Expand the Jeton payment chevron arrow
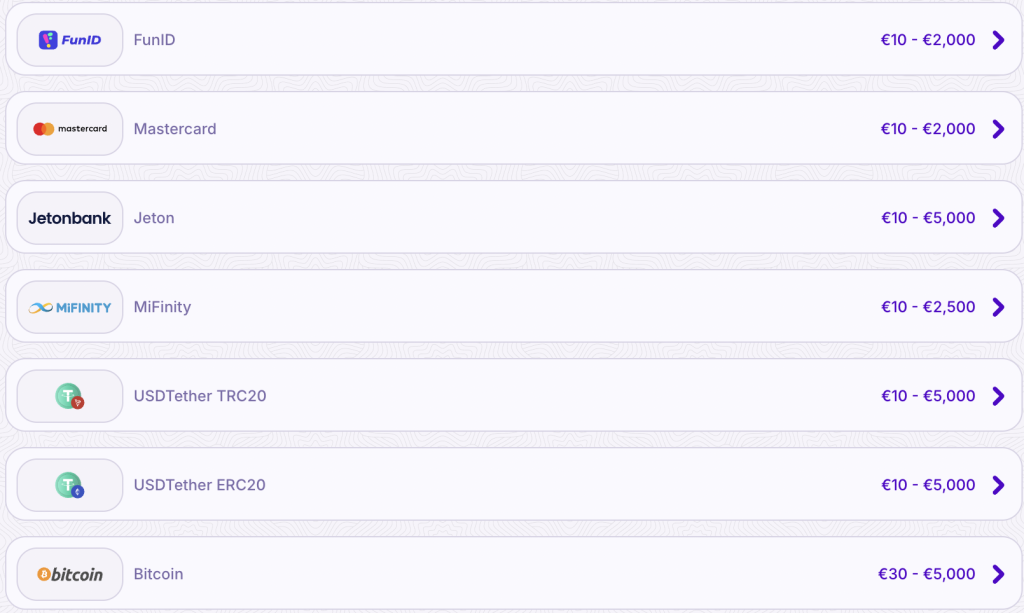The image size is (1024, 613). [998, 218]
